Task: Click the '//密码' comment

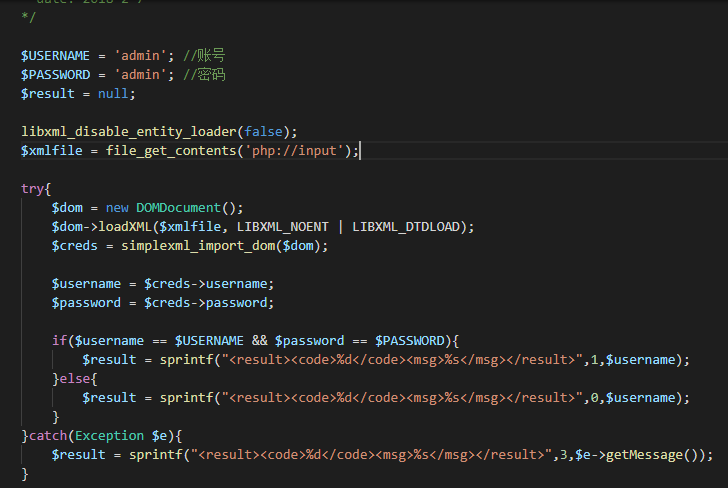Action: coord(204,75)
